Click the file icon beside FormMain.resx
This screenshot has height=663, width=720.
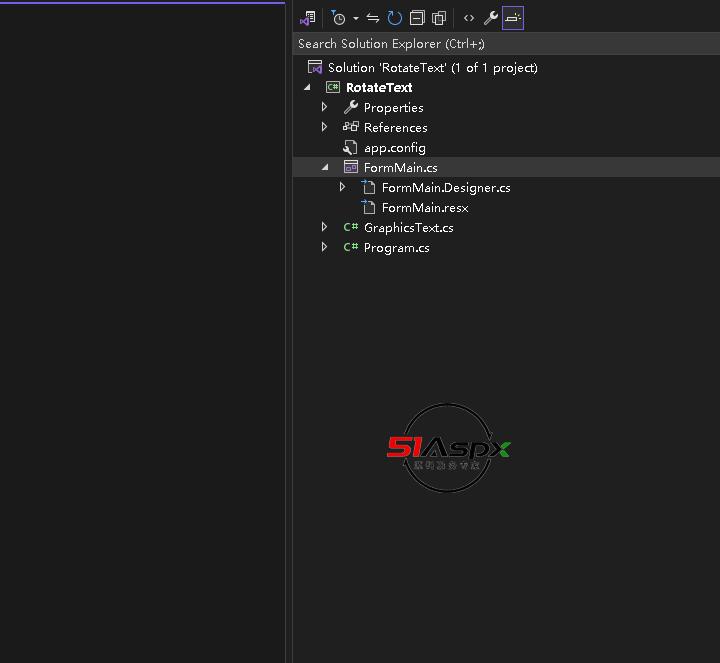pyautogui.click(x=368, y=207)
